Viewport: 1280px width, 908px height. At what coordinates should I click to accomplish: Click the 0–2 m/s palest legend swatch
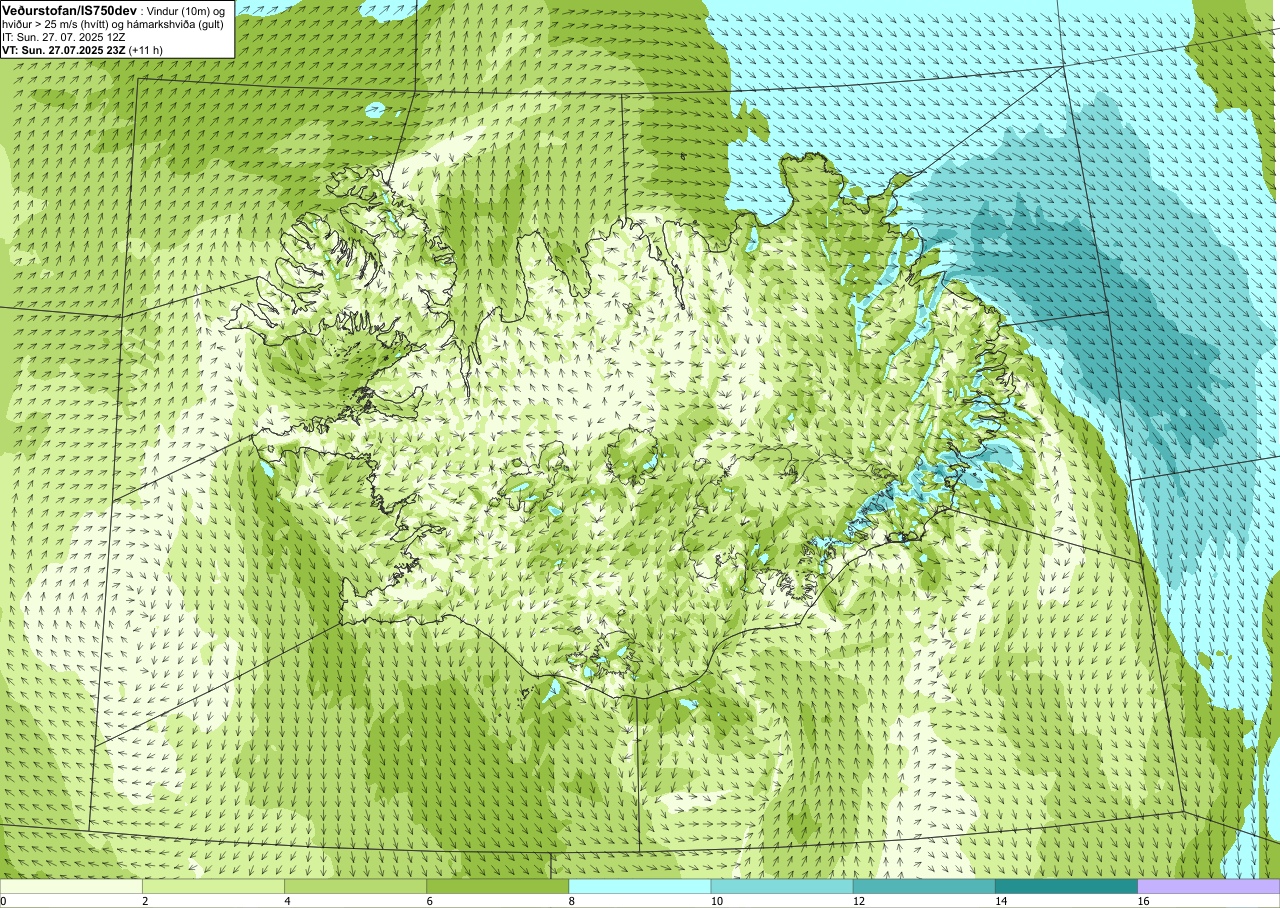click(x=71, y=886)
